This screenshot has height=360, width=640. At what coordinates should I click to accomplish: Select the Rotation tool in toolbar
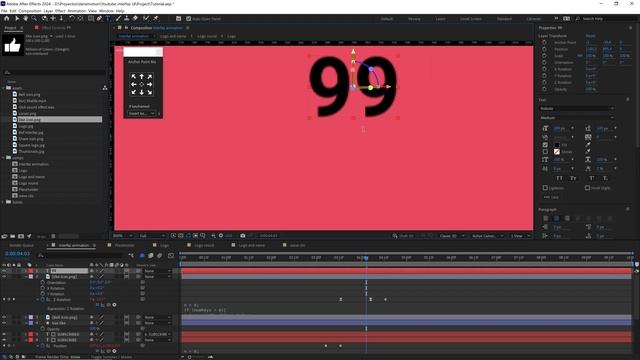pos(71,18)
